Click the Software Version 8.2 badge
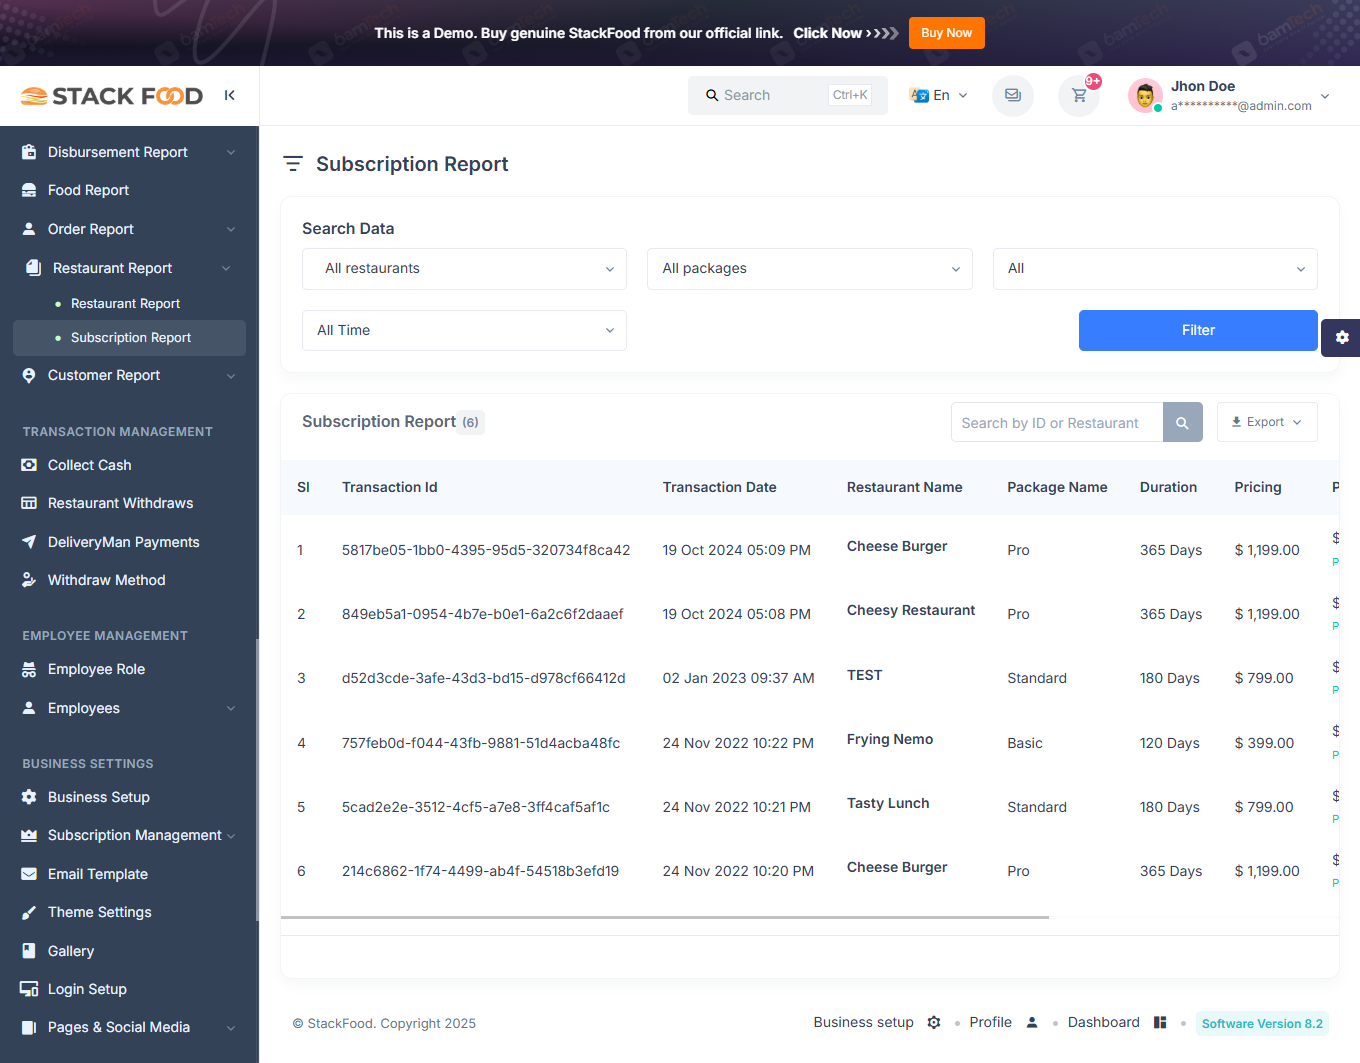This screenshot has height=1063, width=1360. tap(1262, 1023)
